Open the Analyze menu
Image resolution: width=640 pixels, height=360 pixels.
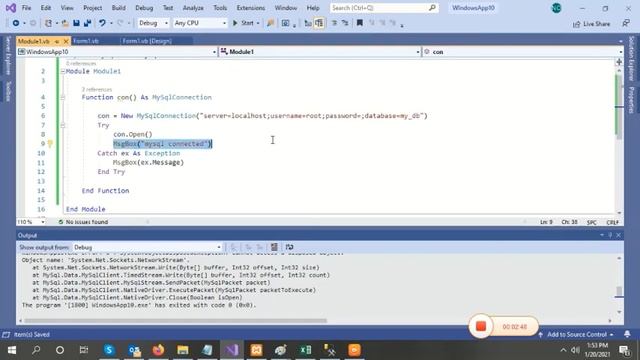(193, 8)
